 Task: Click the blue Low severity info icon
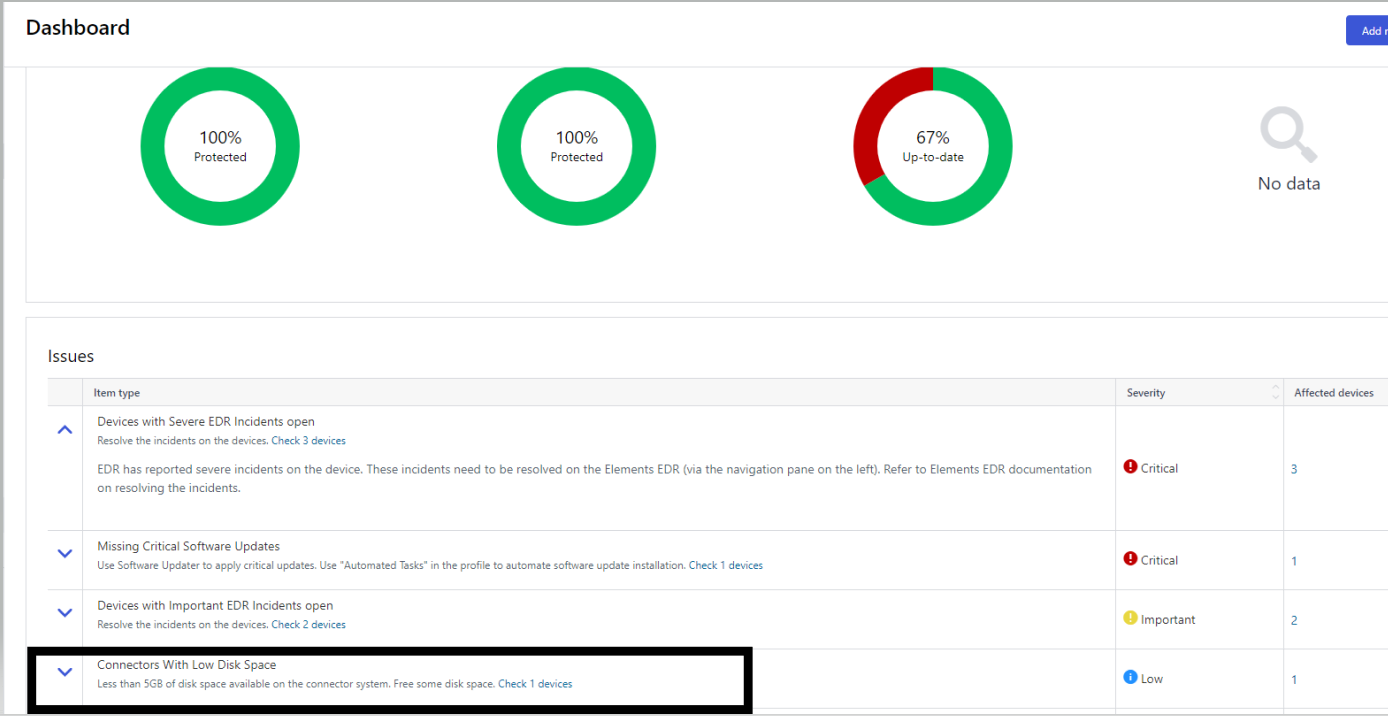tap(1131, 677)
